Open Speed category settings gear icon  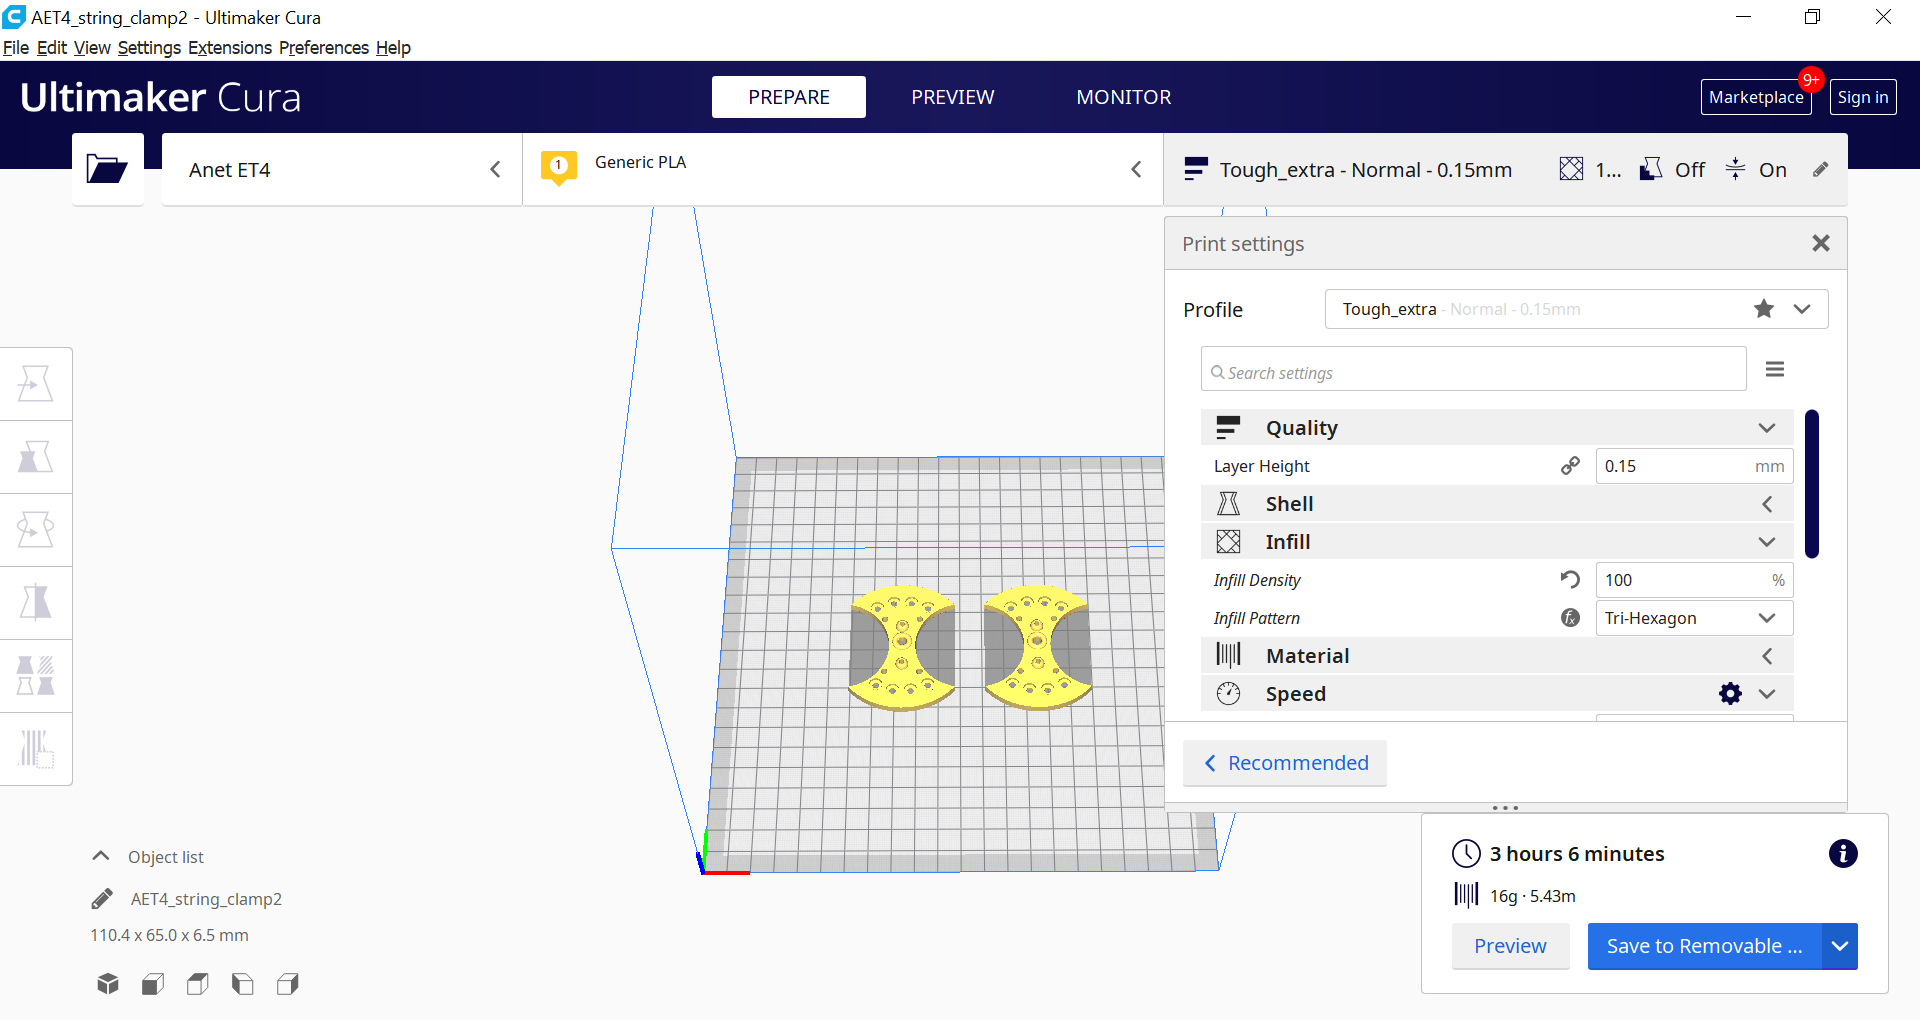coord(1730,694)
